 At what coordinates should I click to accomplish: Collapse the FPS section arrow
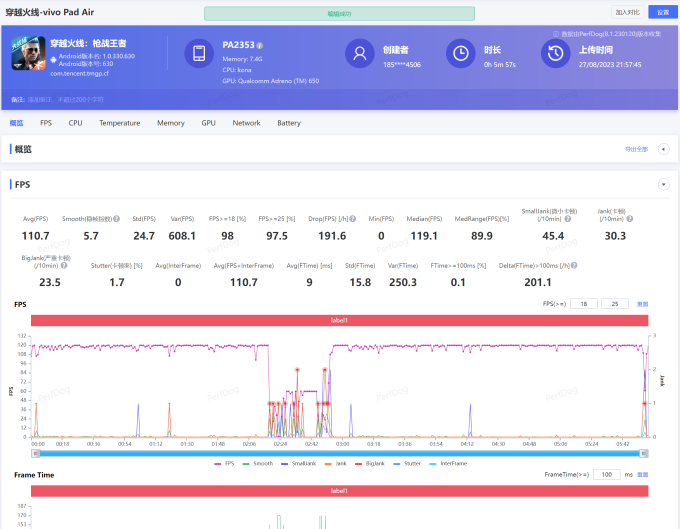tap(664, 185)
